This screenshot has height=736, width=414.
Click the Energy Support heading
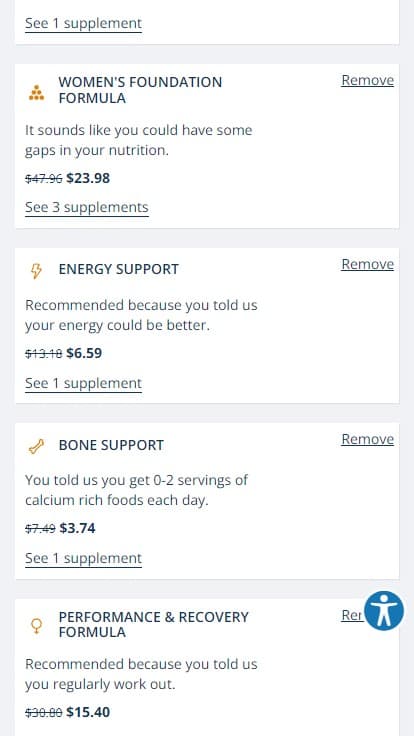tap(119, 269)
